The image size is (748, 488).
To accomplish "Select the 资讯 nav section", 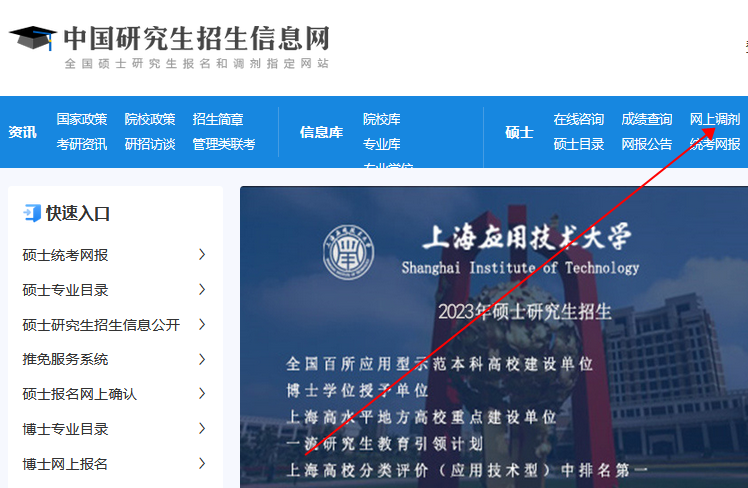I will click(22, 132).
